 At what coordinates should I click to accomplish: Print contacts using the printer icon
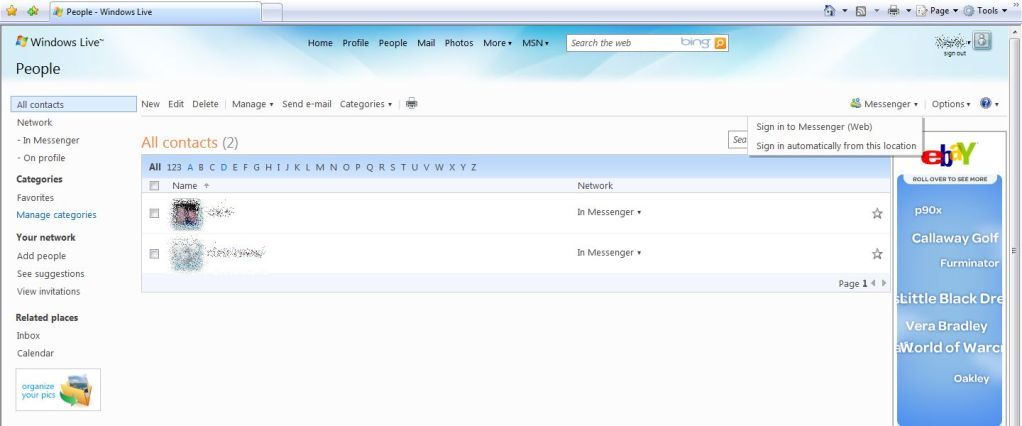pyautogui.click(x=411, y=103)
